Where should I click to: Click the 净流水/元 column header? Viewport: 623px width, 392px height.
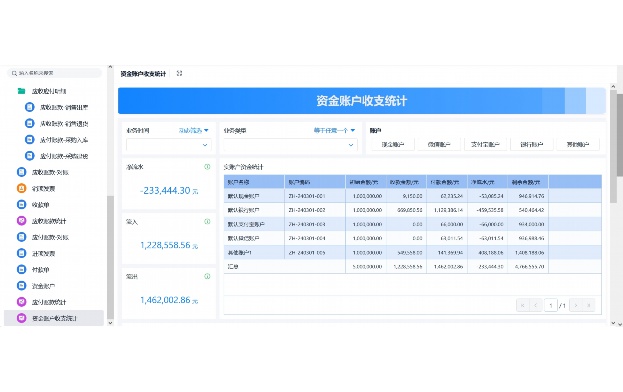[488, 182]
